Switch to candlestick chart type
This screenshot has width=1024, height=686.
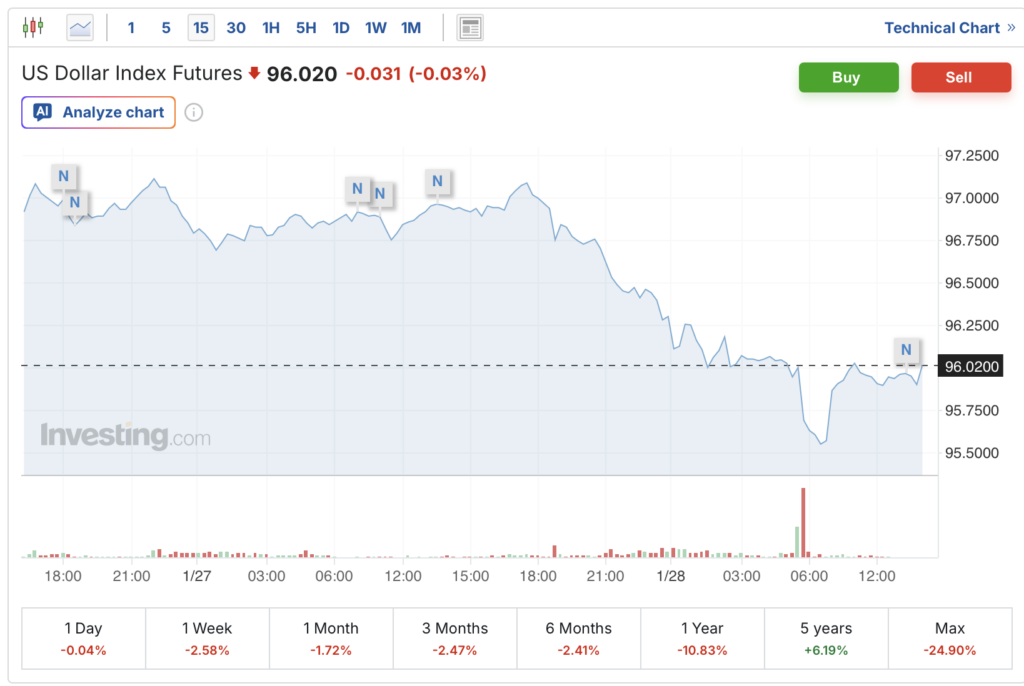pyautogui.click(x=33, y=28)
